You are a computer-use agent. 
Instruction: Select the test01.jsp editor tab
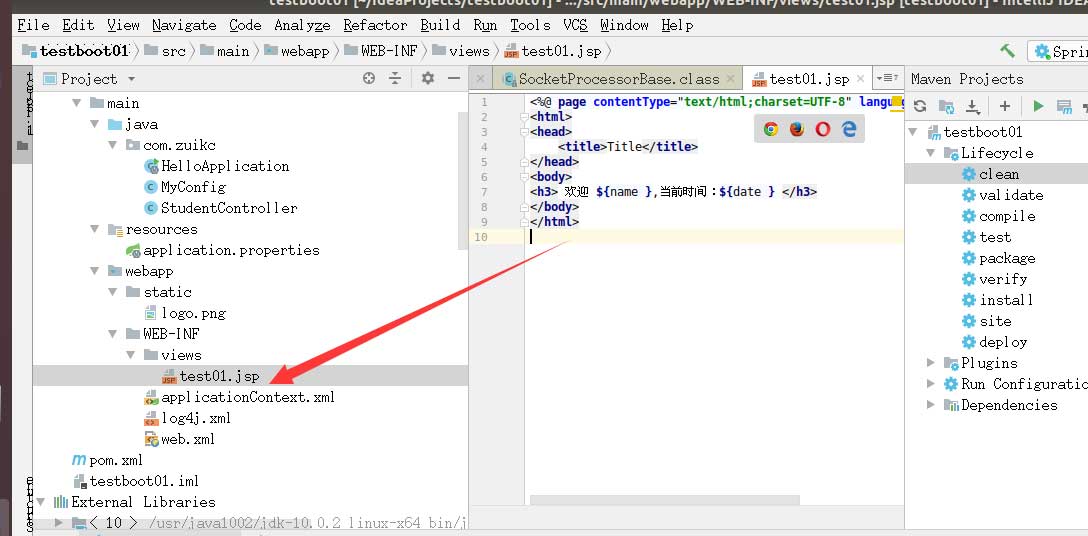point(808,78)
